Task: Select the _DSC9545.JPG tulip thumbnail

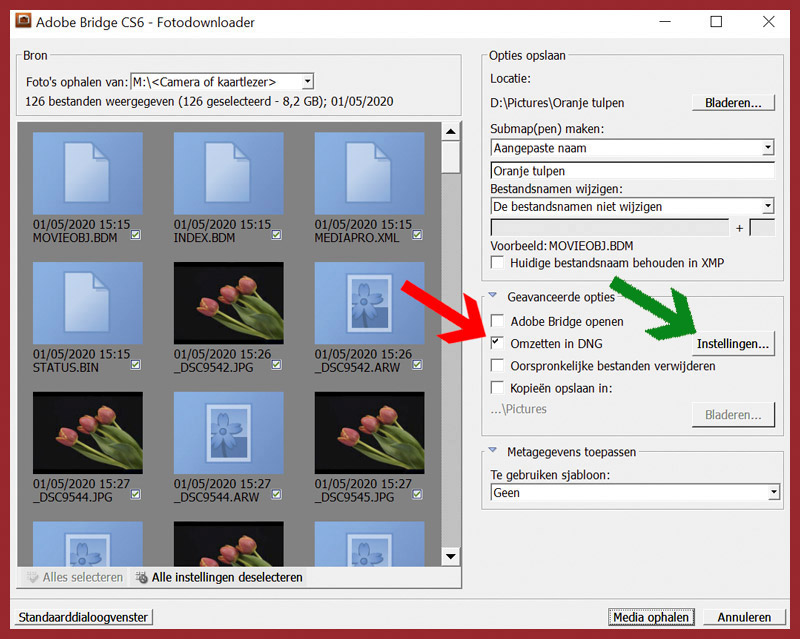Action: 369,433
